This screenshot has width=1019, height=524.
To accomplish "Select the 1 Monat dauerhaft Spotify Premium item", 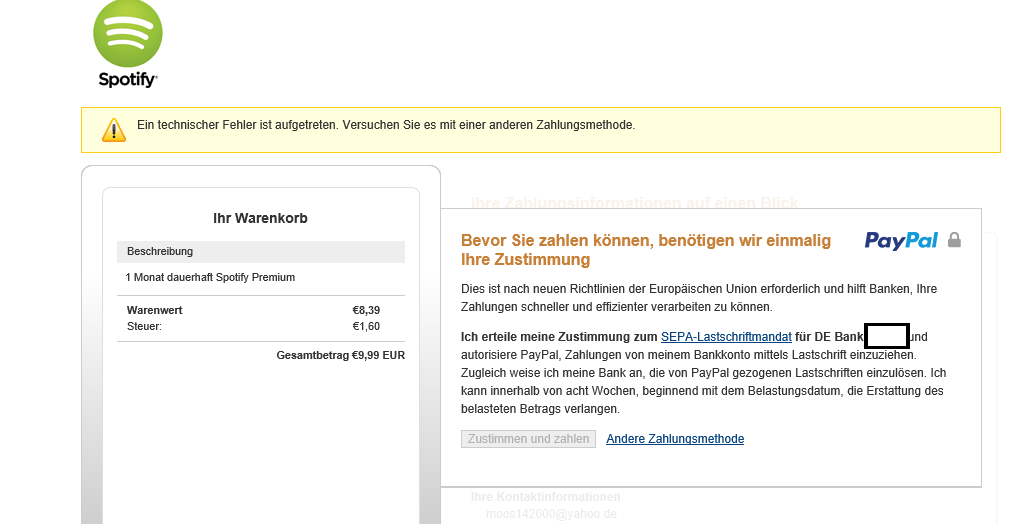I will tap(210, 278).
